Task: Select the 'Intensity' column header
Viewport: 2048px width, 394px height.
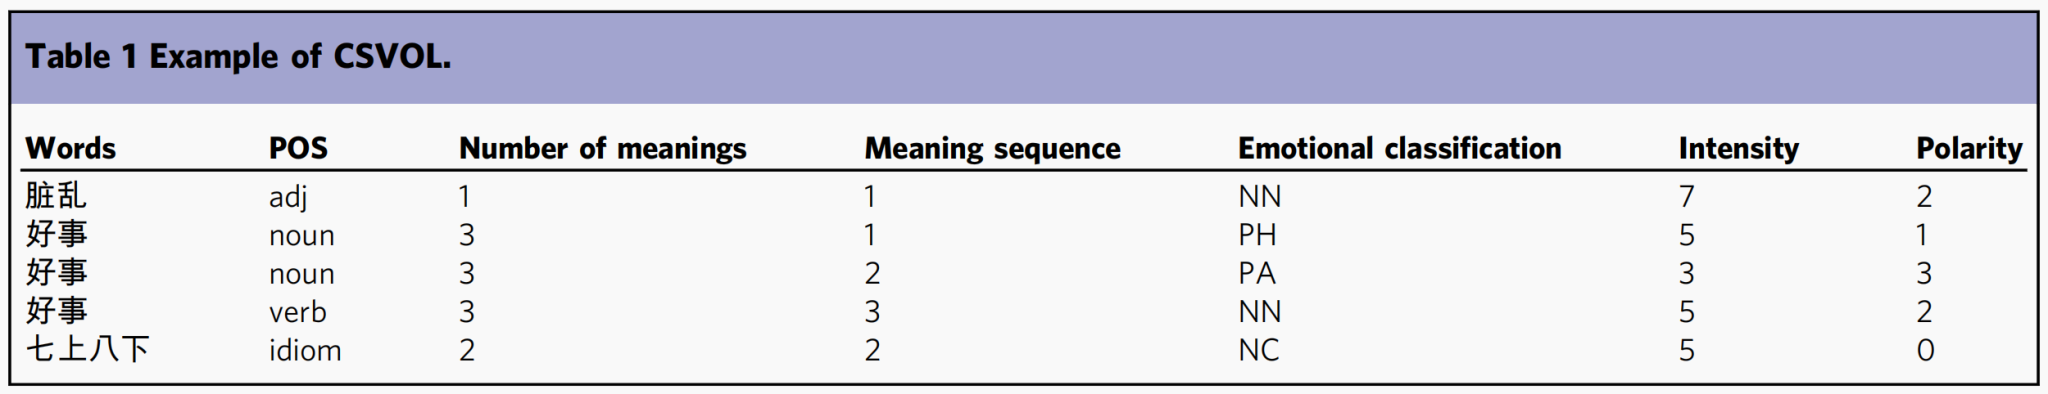Action: tap(1738, 148)
